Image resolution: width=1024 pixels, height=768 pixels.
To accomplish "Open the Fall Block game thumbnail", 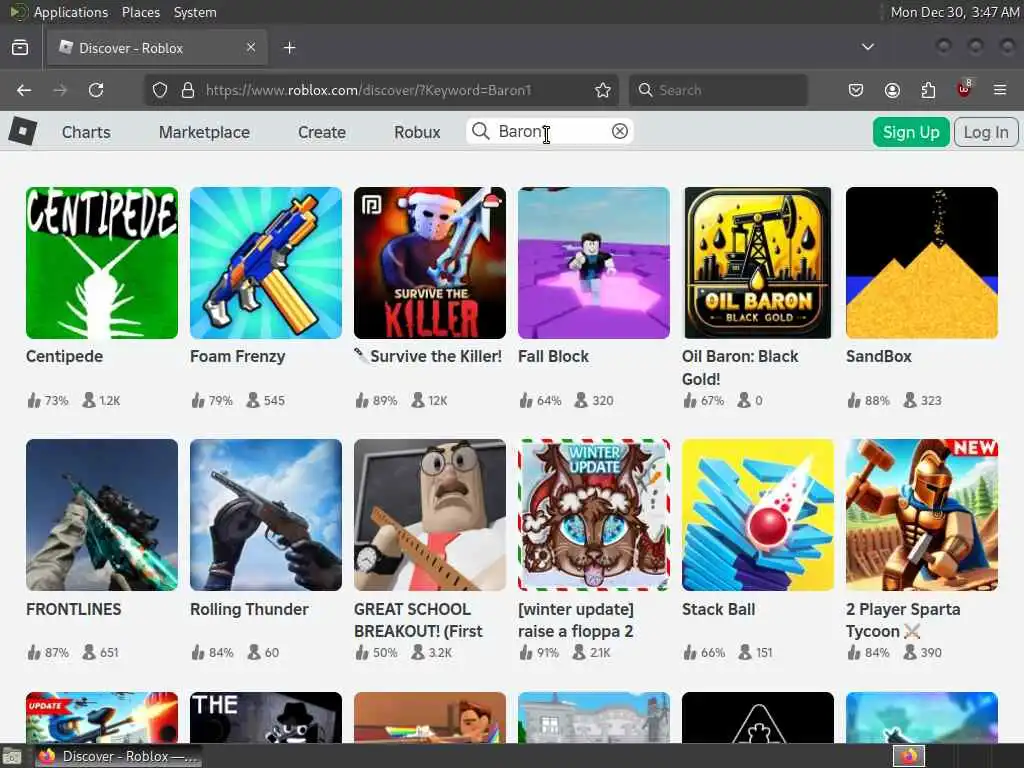I will click(594, 263).
